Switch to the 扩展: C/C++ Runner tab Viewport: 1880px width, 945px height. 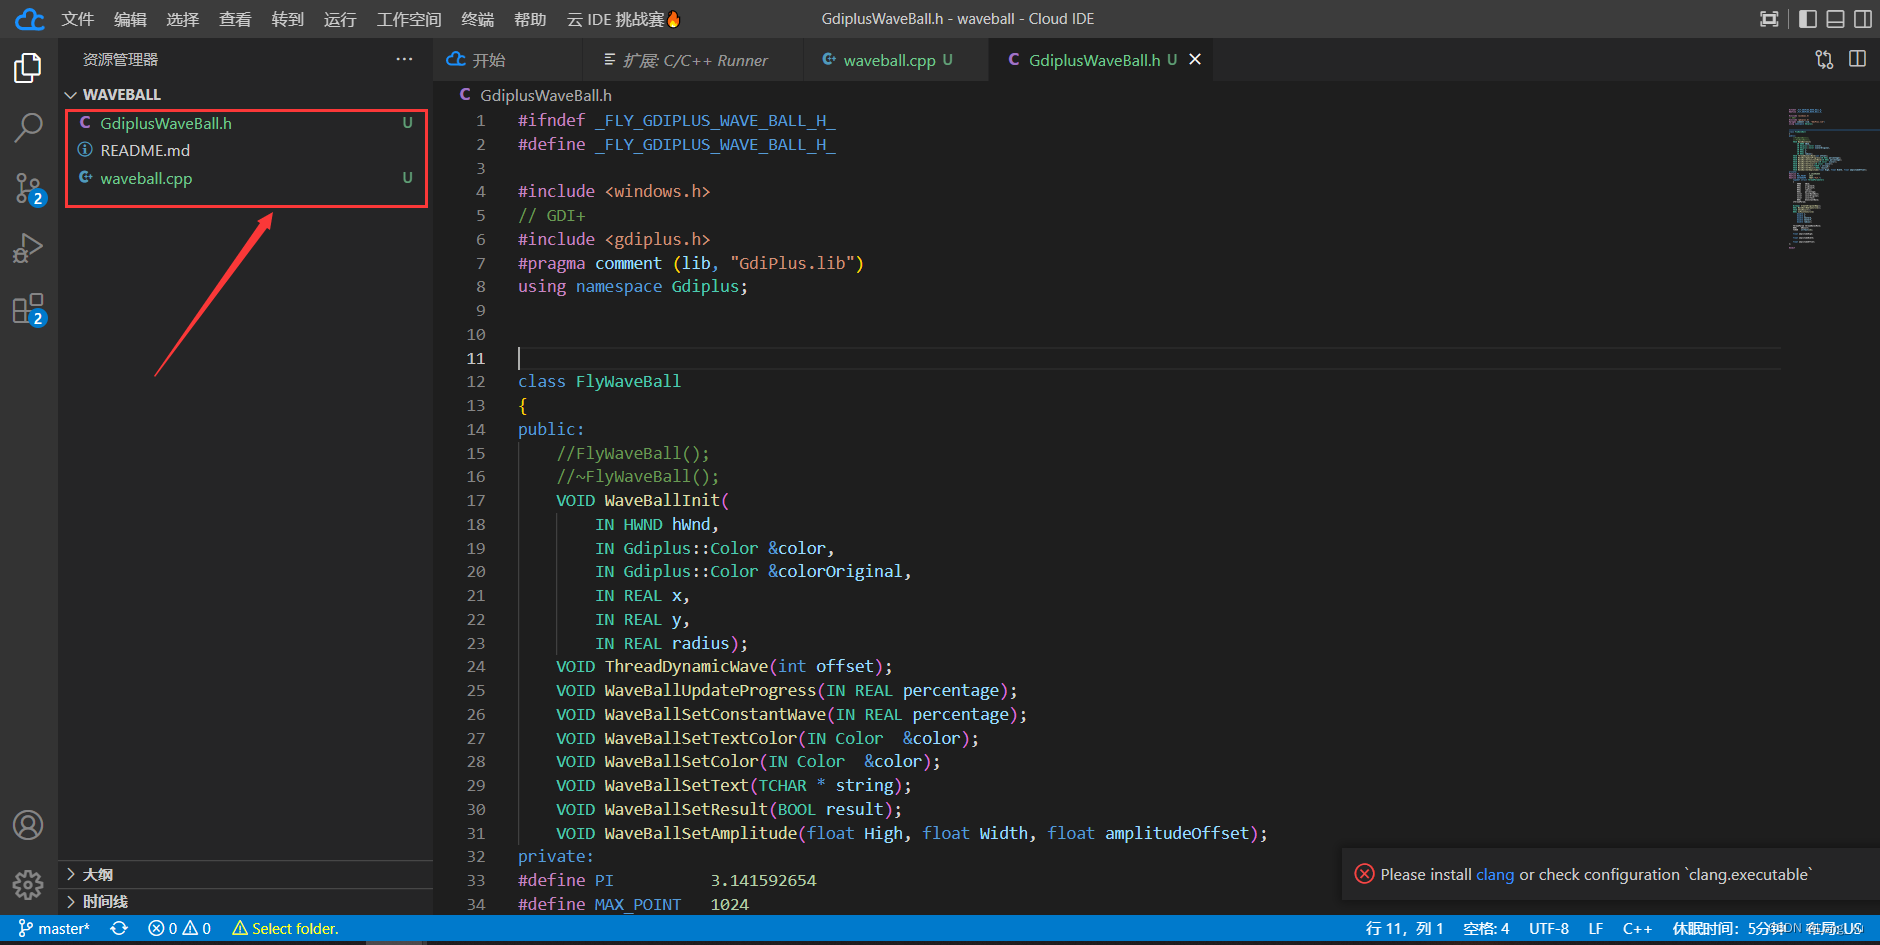point(695,60)
